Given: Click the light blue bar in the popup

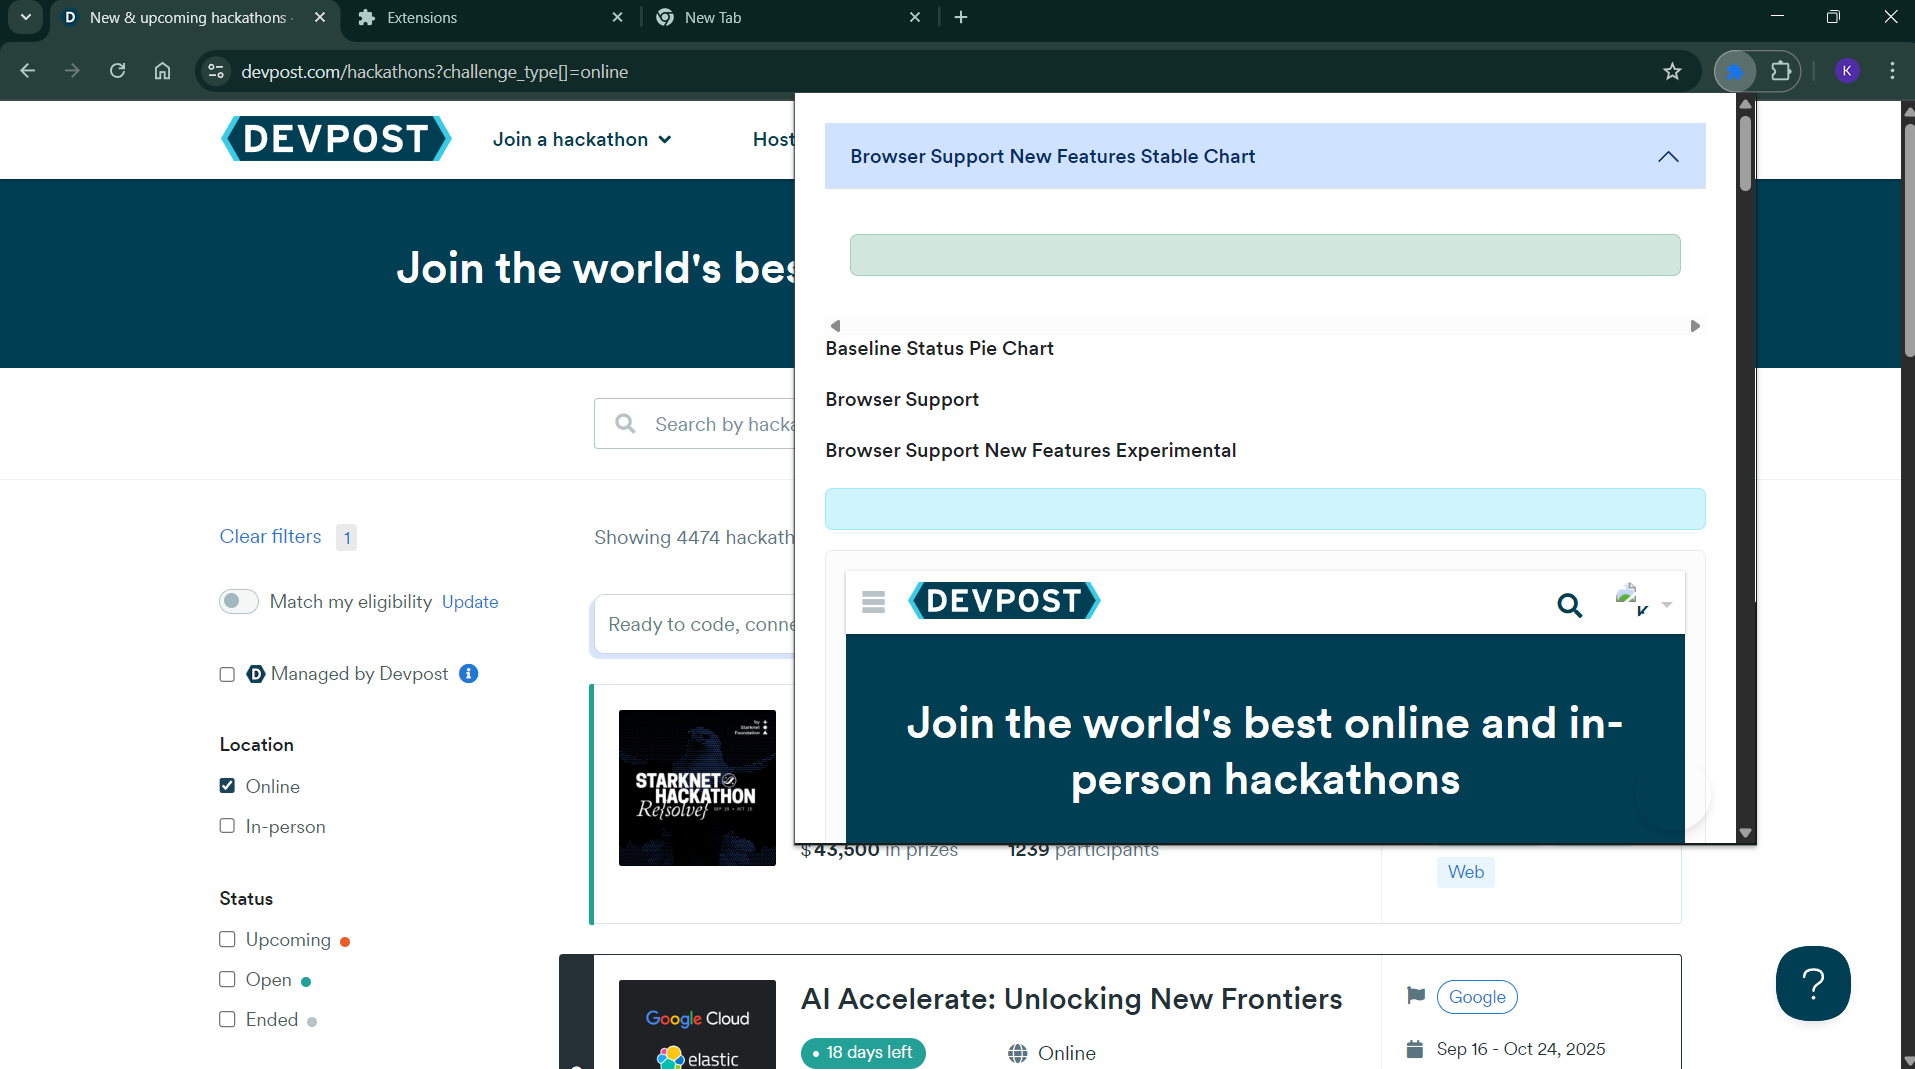Looking at the screenshot, I should (1265, 509).
